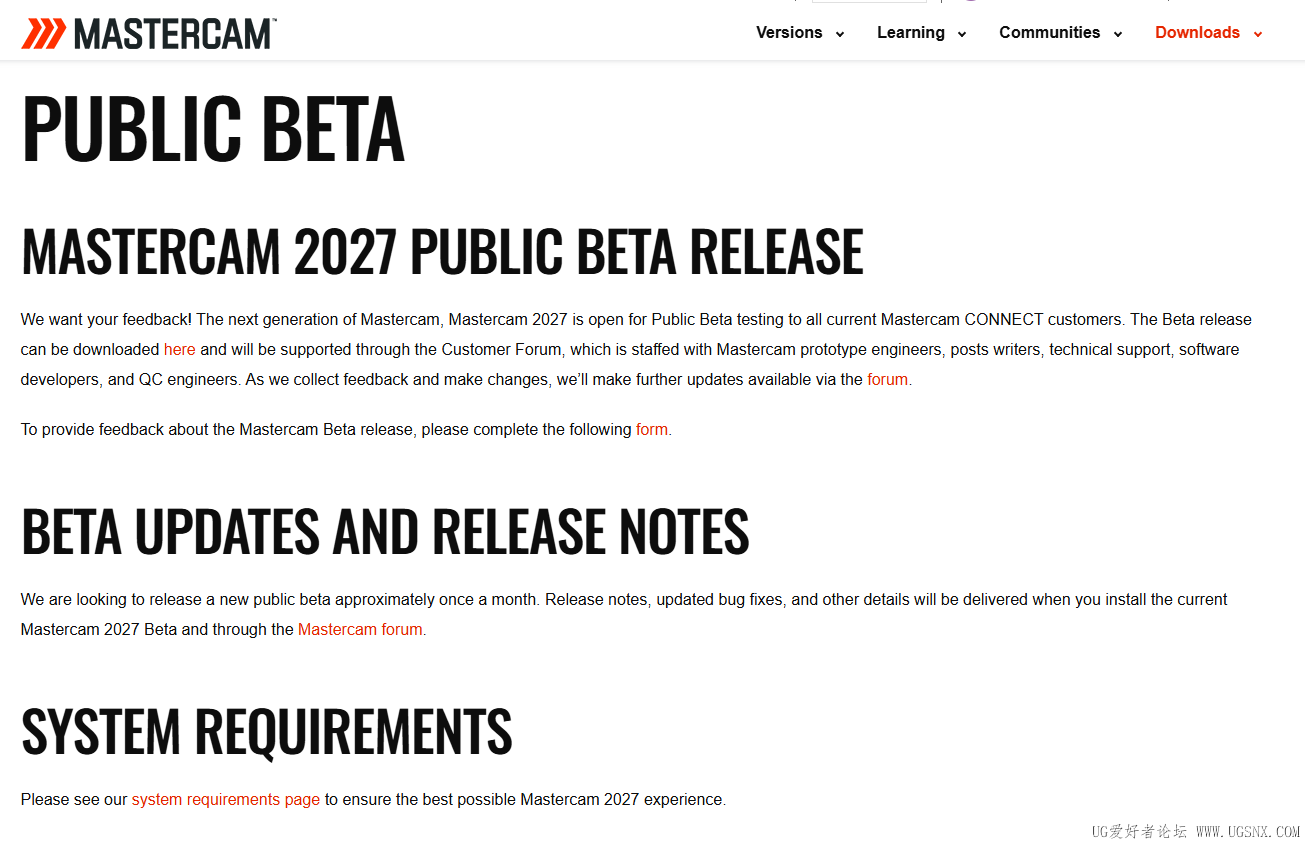The width and height of the screenshot is (1305, 844).
Task: Expand the Versions dropdown chevron
Action: pos(840,34)
